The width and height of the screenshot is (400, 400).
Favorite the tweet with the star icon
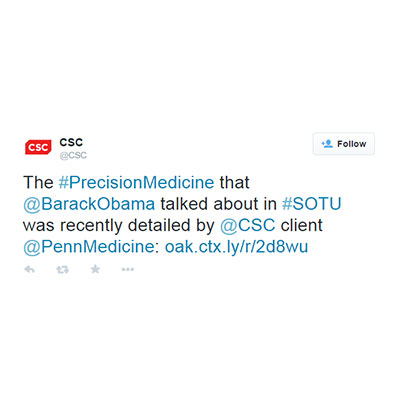pyautogui.click(x=95, y=269)
